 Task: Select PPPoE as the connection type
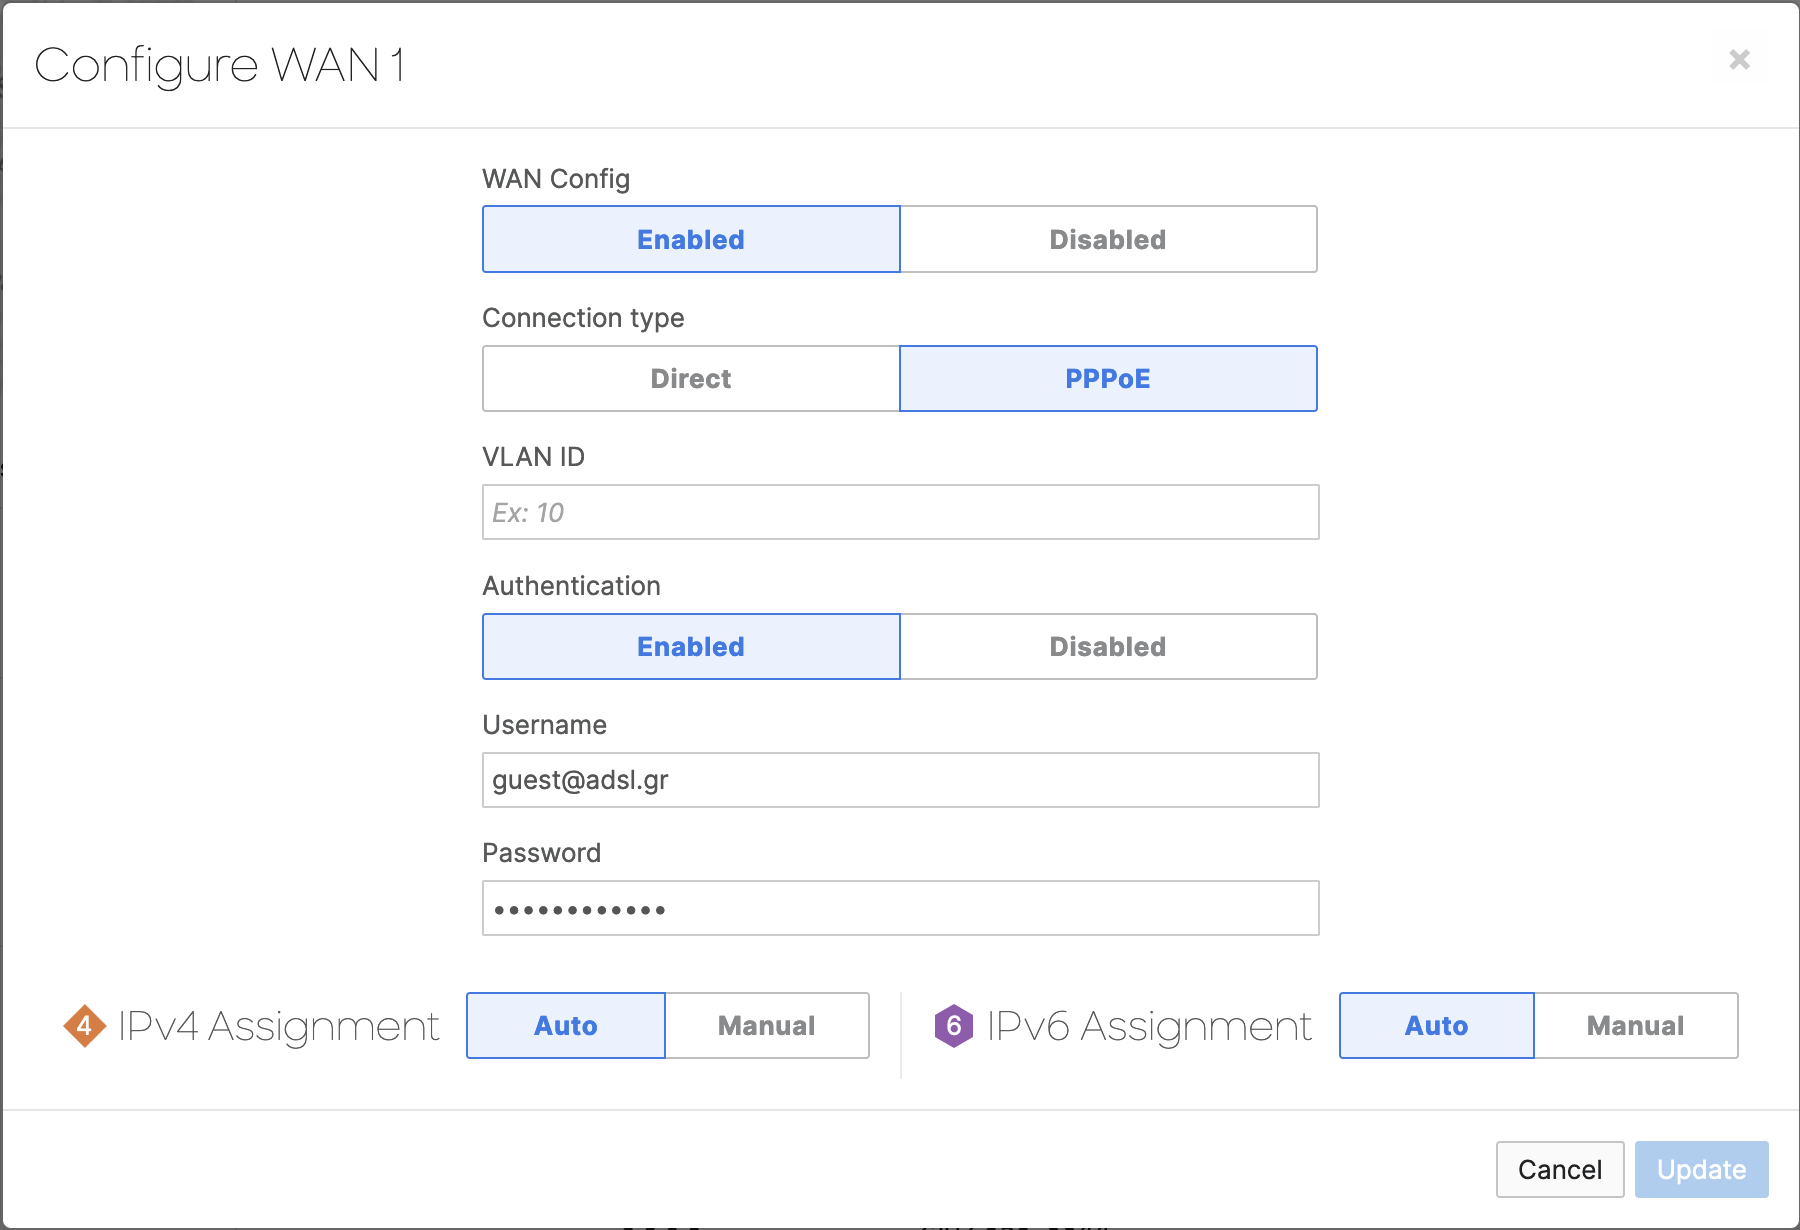[1107, 378]
